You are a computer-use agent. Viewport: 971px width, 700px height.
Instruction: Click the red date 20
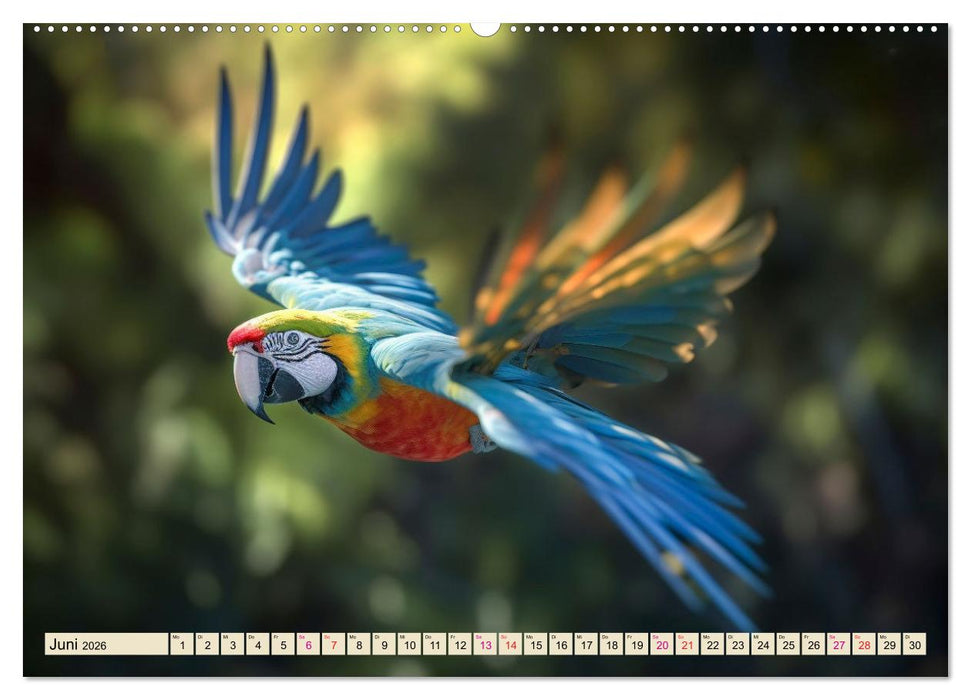pos(664,647)
